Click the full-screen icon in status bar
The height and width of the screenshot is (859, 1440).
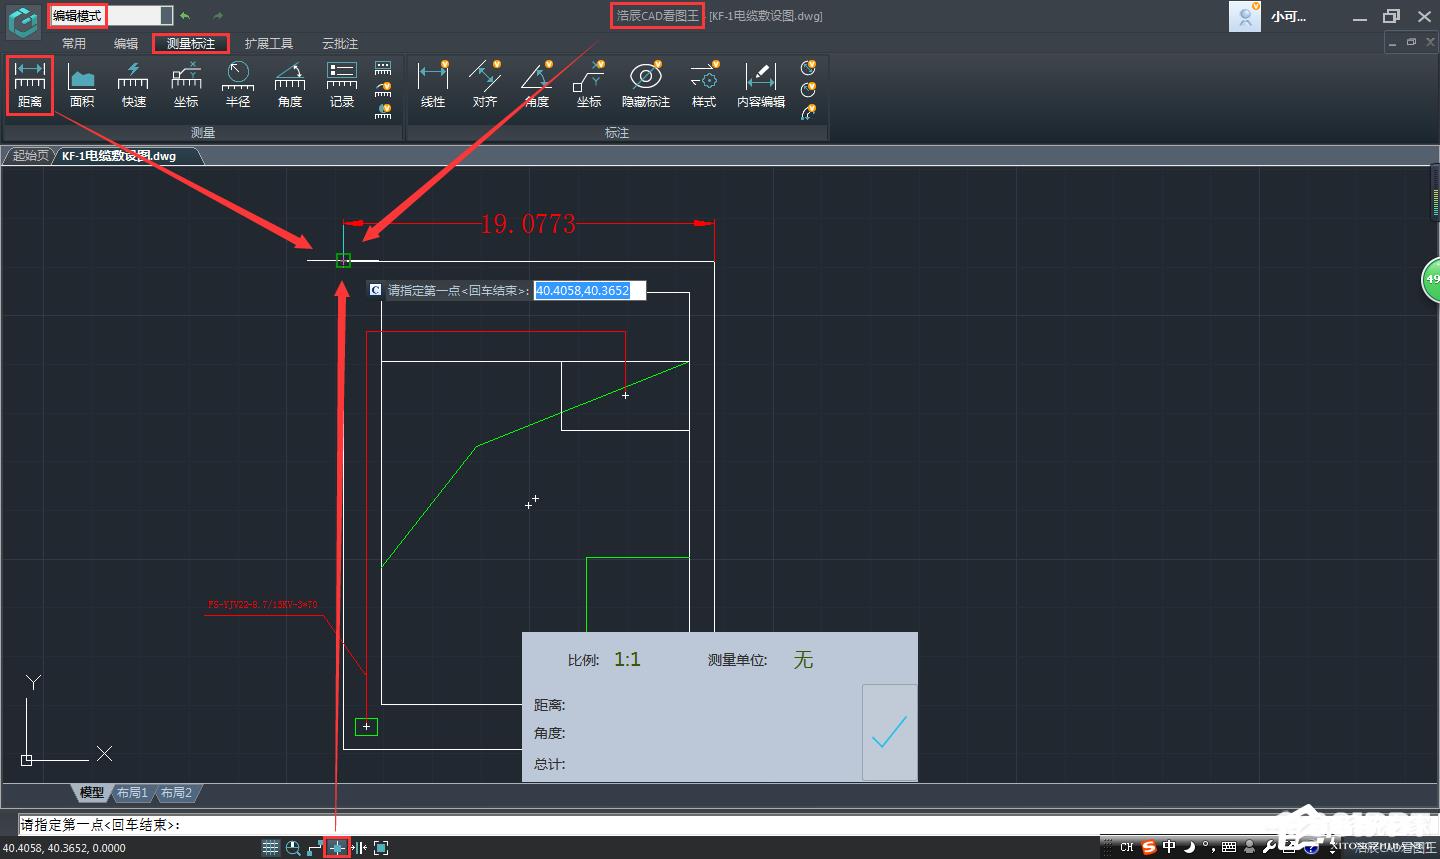(381, 848)
